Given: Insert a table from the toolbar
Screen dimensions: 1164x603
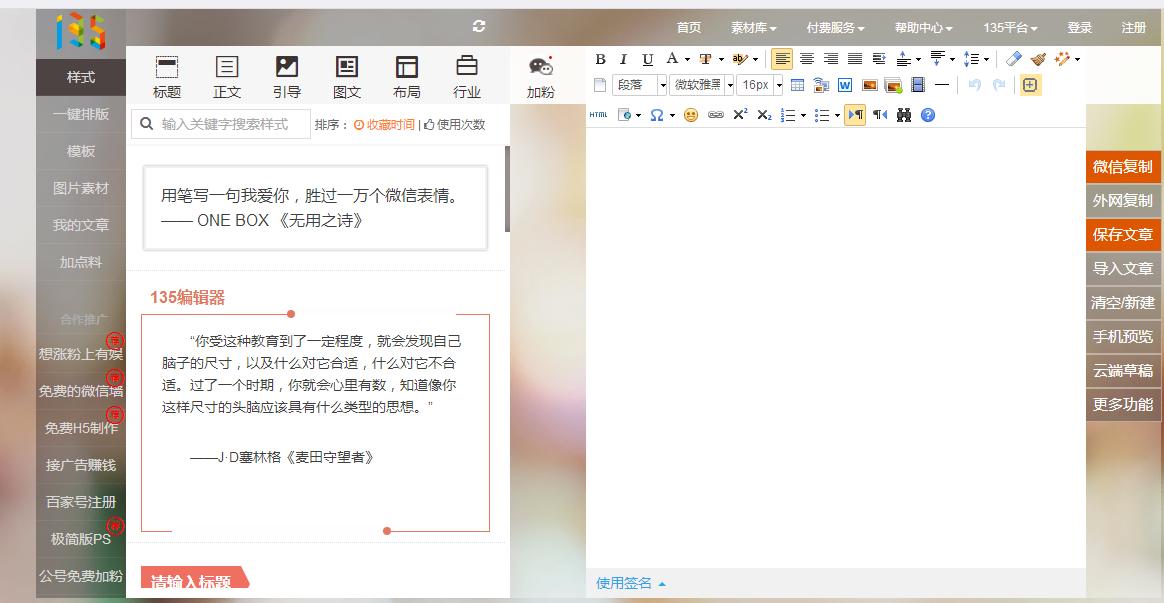Looking at the screenshot, I should coord(797,85).
